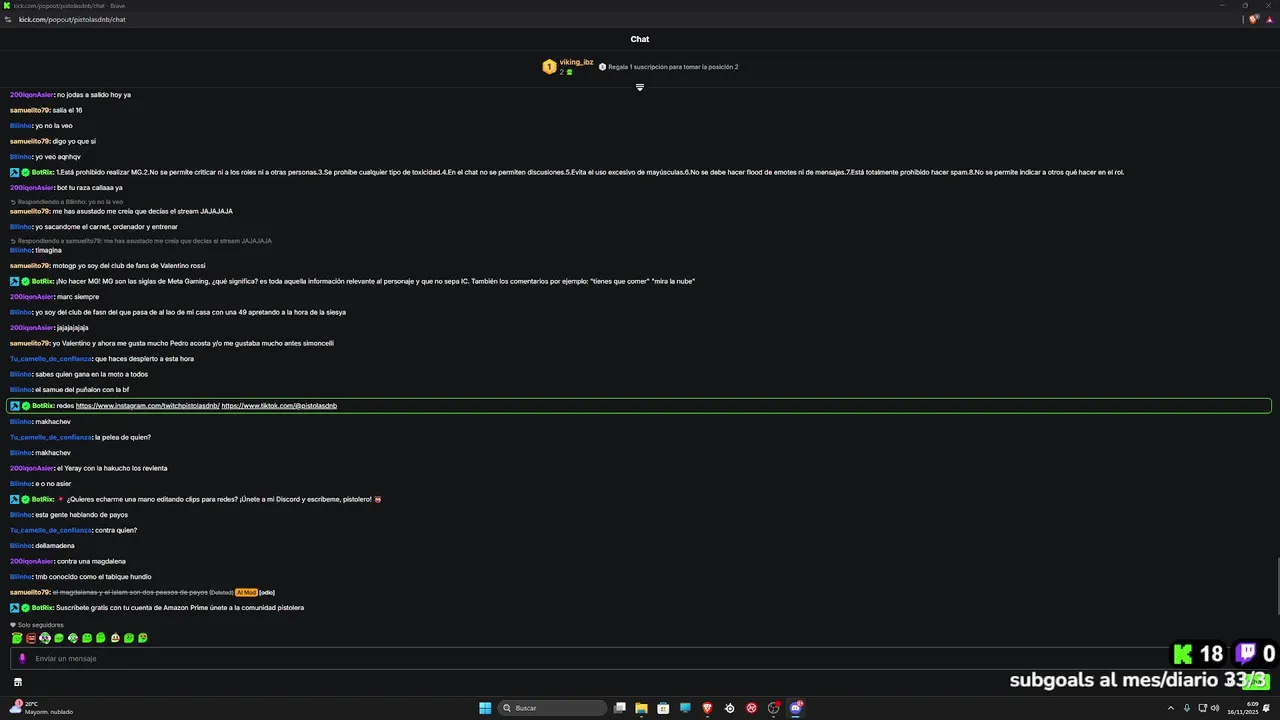Viewport: 1280px width, 720px height.
Task: Open site settings icon left of the URL
Action: (x=8, y=19)
